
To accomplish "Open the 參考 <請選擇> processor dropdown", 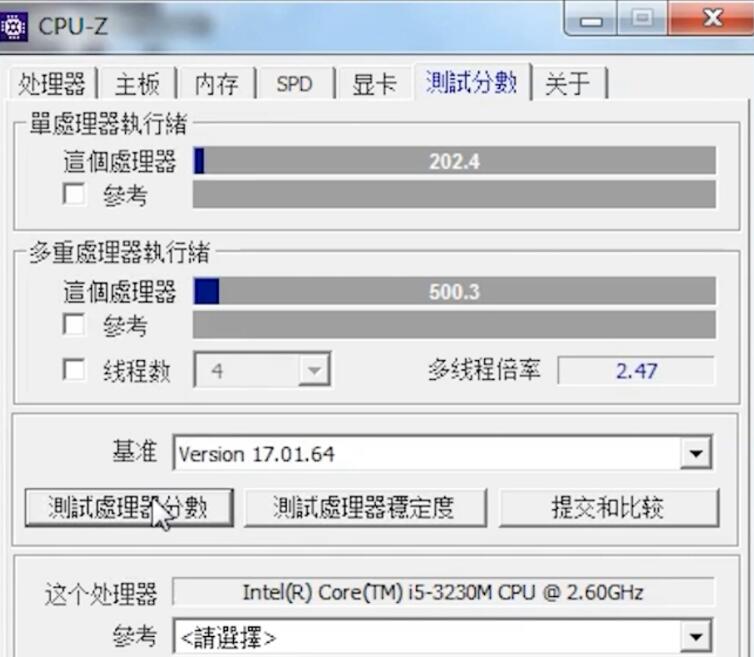I will coord(442,637).
